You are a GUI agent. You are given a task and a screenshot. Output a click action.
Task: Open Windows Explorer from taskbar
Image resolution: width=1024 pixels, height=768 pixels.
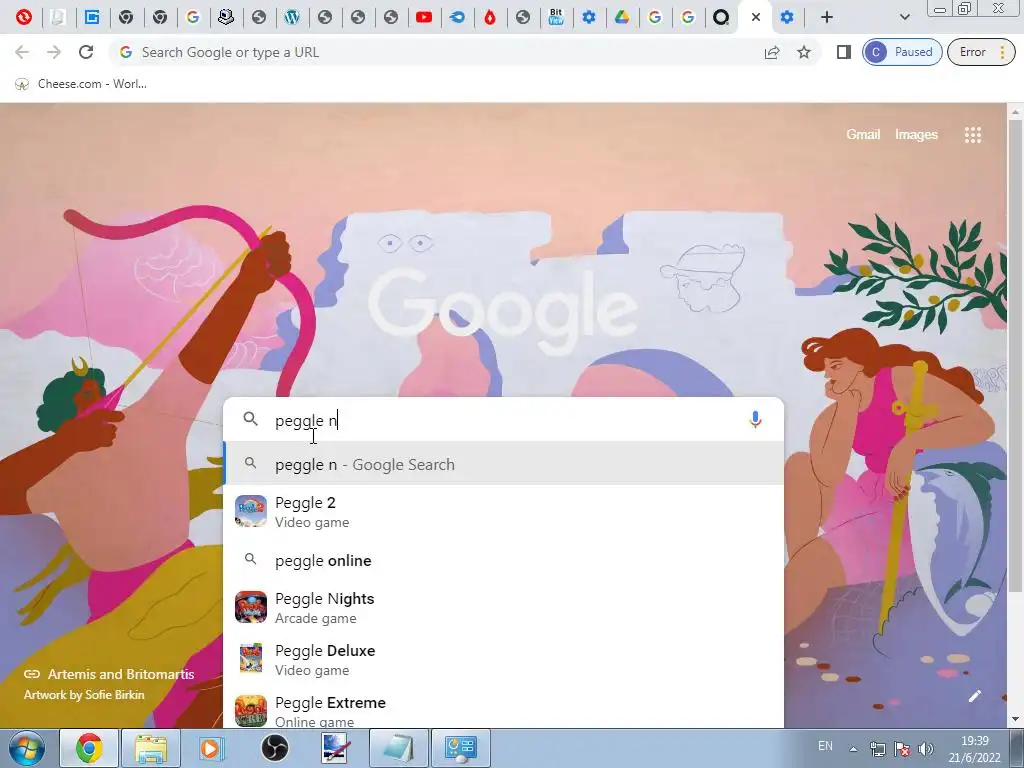click(151, 748)
